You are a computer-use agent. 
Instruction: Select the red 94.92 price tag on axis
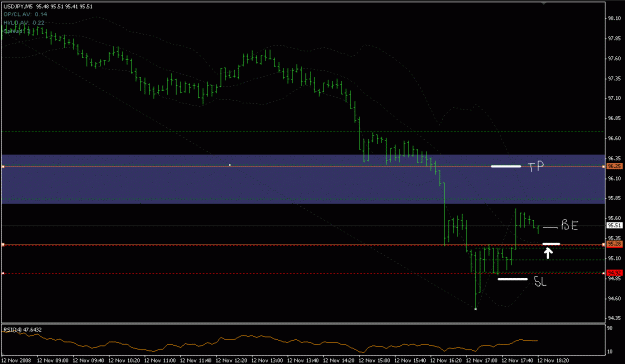coord(614,273)
